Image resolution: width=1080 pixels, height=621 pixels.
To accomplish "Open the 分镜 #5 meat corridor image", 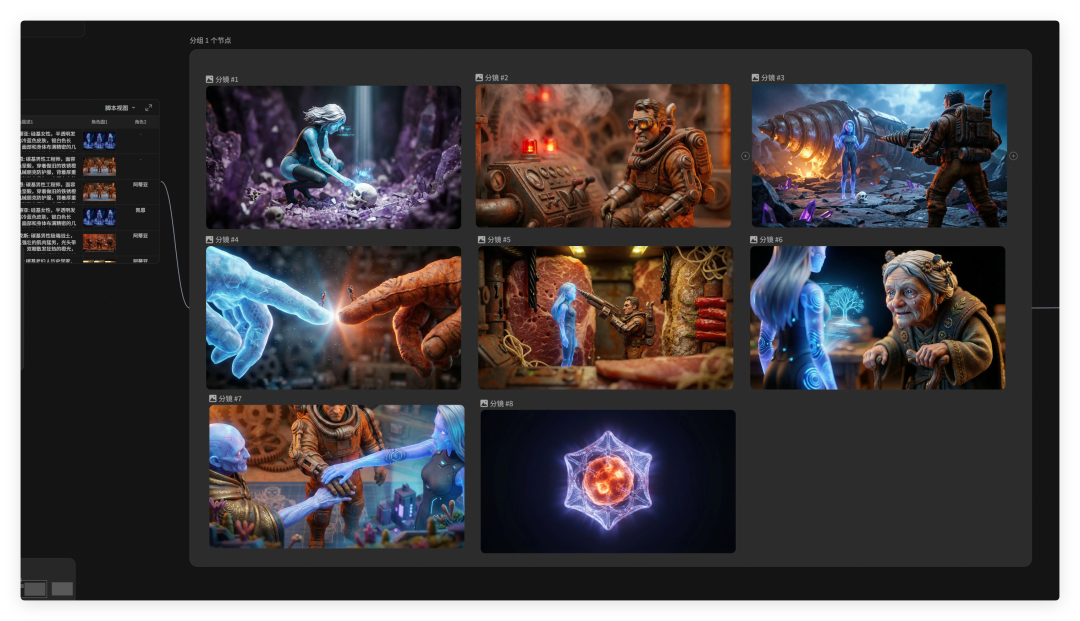I will (605, 318).
